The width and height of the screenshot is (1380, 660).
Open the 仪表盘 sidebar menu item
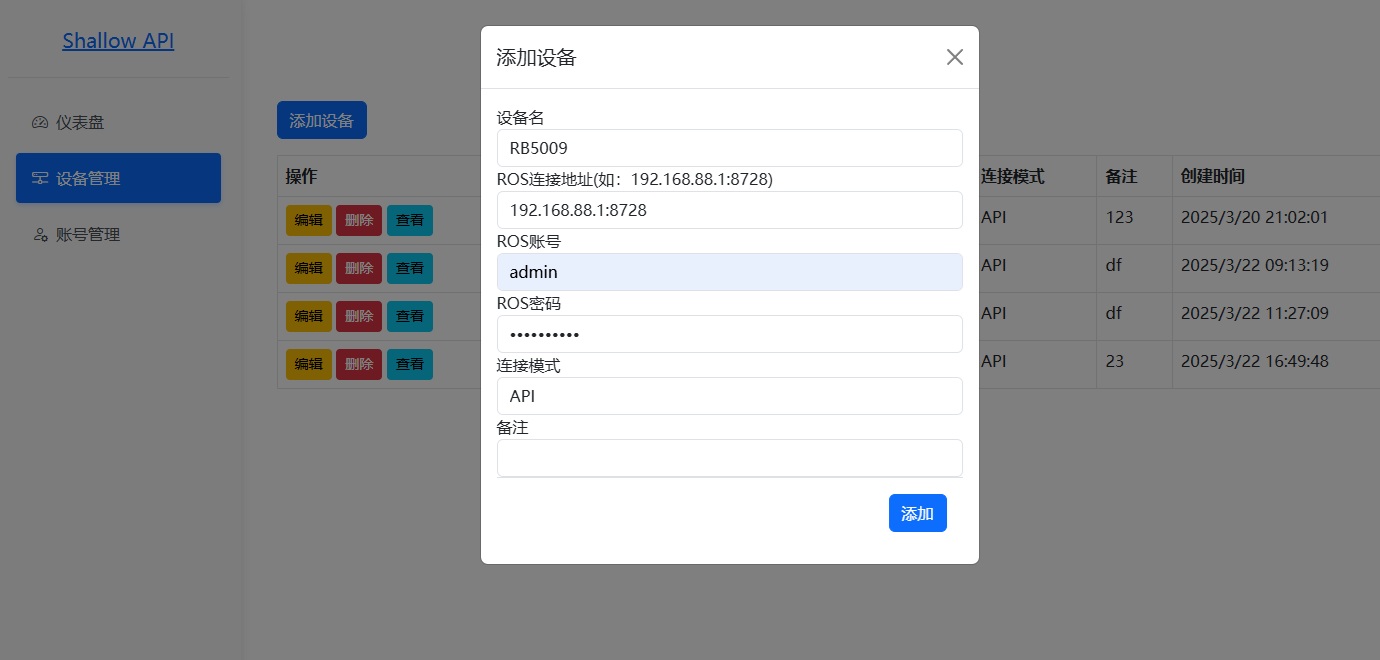118,122
